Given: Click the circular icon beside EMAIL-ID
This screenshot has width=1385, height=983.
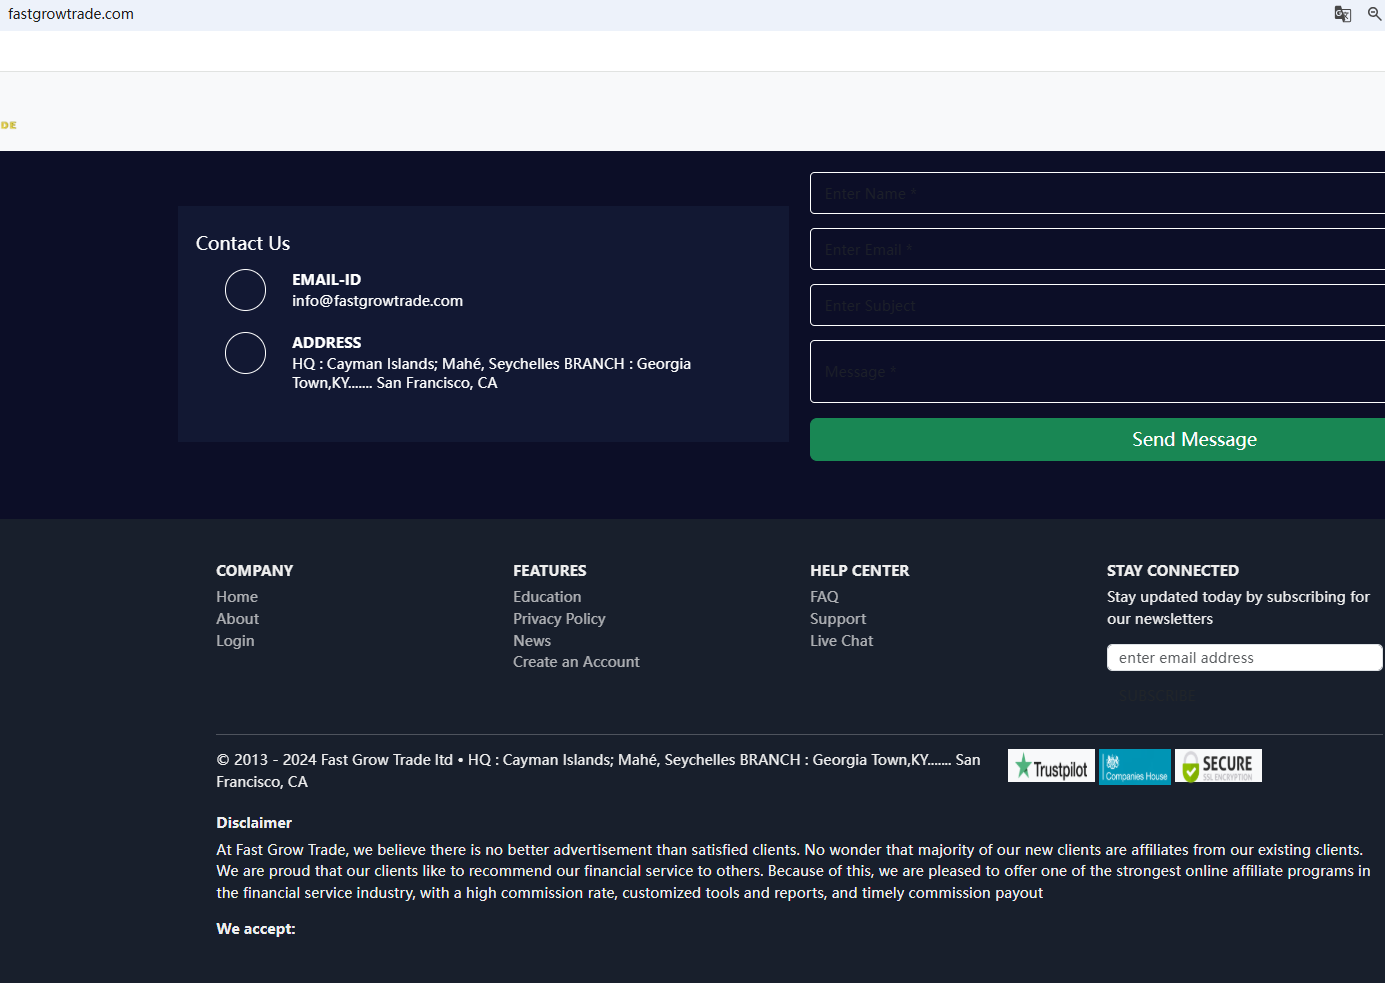Looking at the screenshot, I should [245, 290].
